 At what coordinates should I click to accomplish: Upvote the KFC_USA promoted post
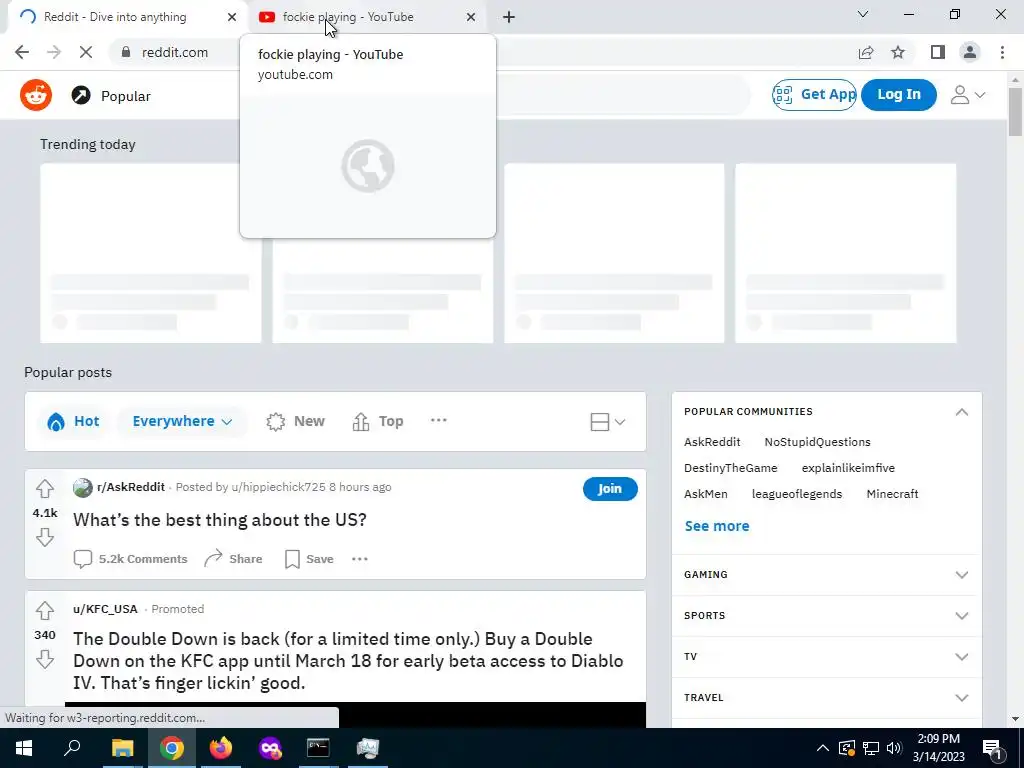tap(44, 611)
